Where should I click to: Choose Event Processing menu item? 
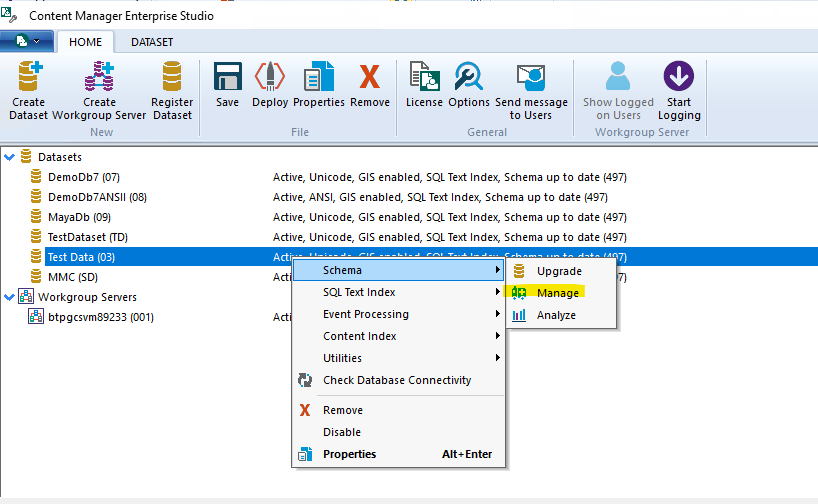398,314
